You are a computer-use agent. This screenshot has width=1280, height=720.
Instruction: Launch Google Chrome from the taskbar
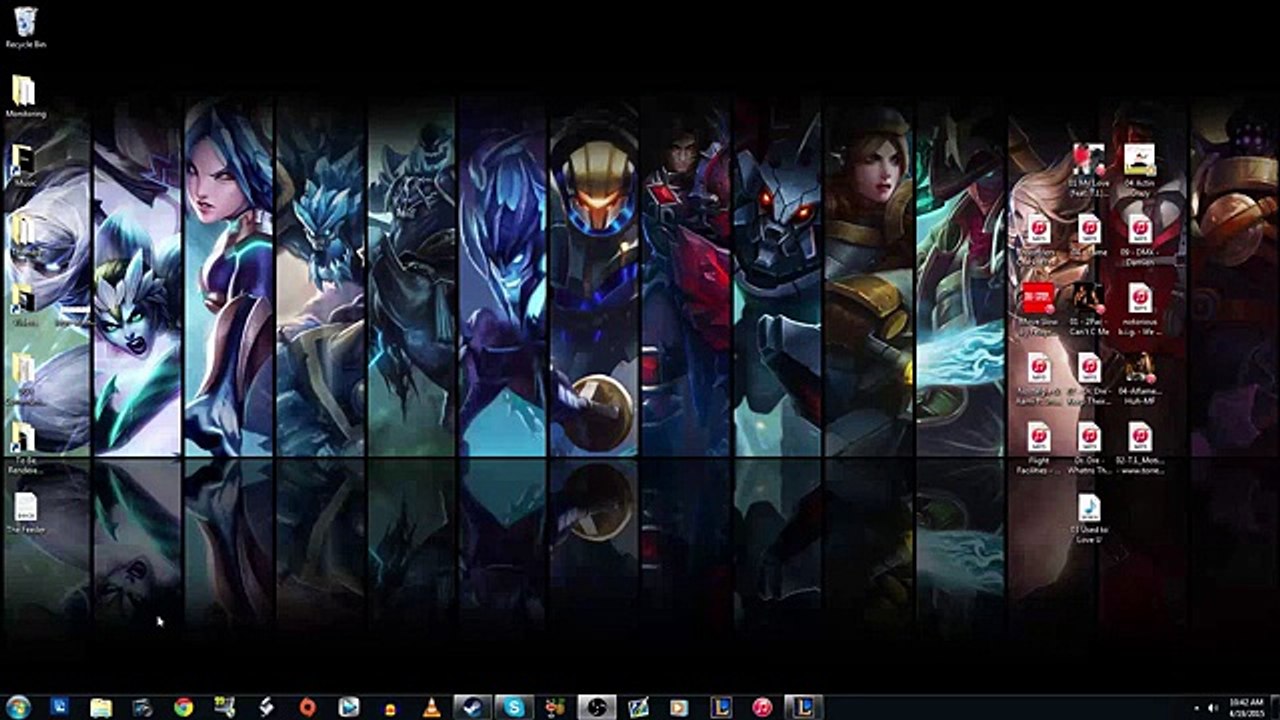pos(183,708)
